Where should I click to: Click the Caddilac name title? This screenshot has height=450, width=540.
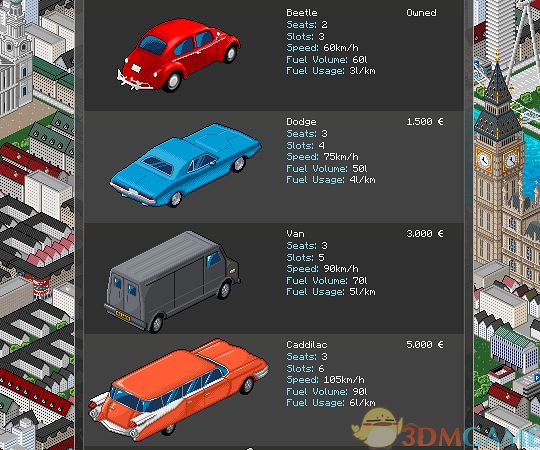click(307, 345)
